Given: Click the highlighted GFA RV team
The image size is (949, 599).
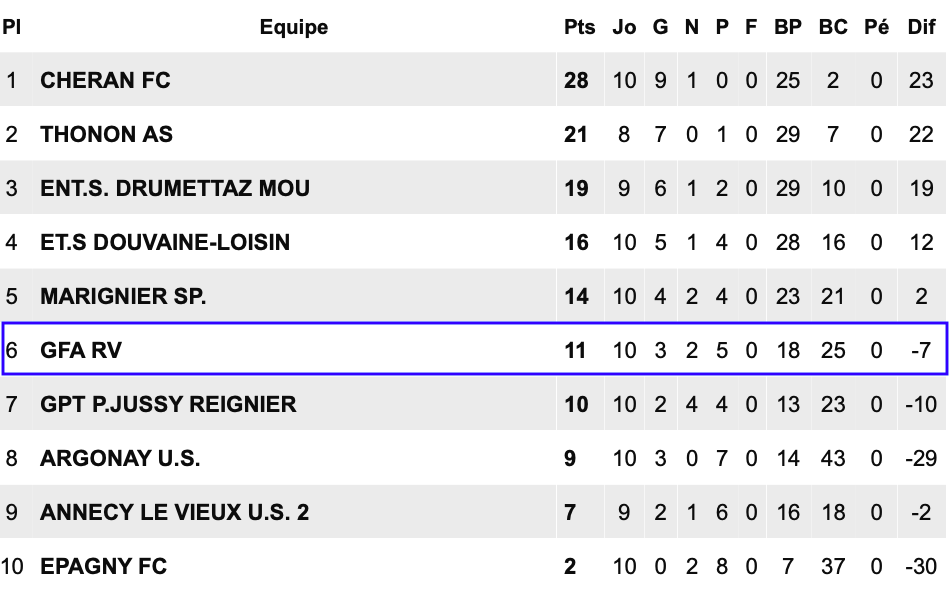Looking at the screenshot, I should pos(81,350).
